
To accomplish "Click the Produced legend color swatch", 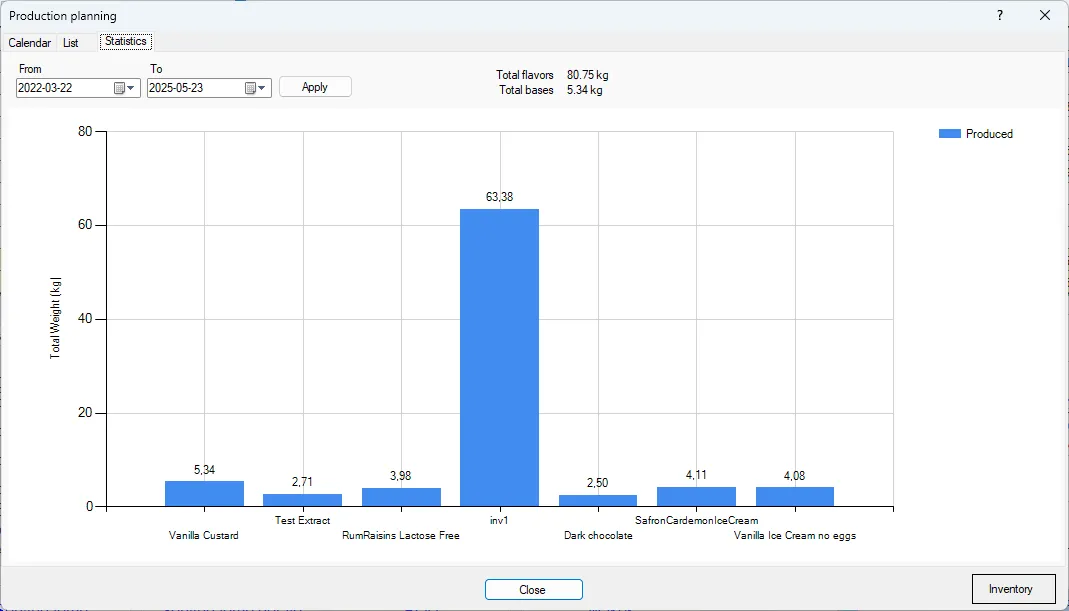I will tap(950, 134).
